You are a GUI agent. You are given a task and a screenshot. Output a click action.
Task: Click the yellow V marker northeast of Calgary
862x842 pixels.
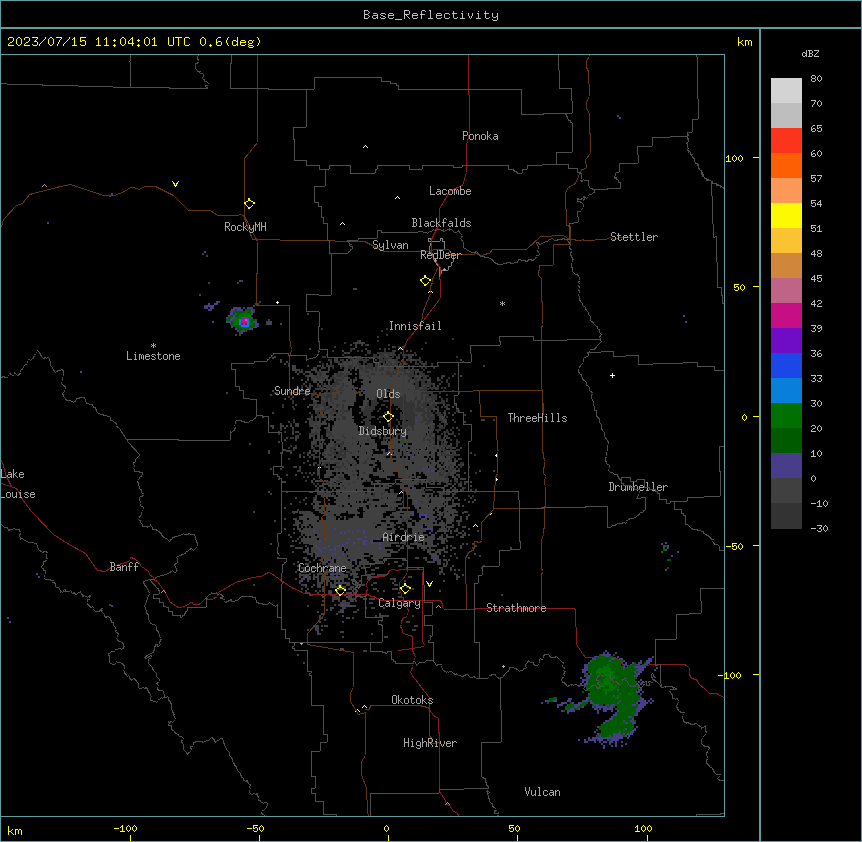tap(429, 584)
